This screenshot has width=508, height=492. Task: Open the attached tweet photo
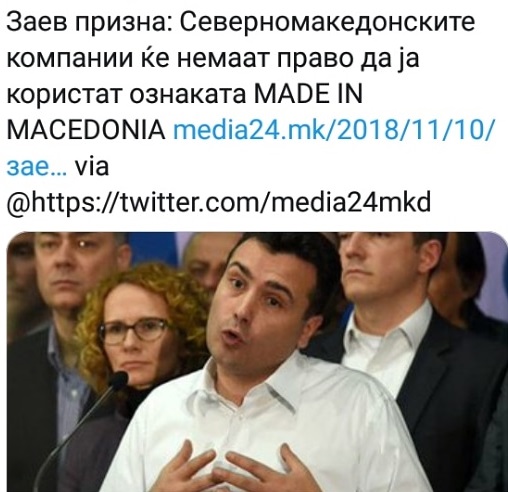click(257, 362)
